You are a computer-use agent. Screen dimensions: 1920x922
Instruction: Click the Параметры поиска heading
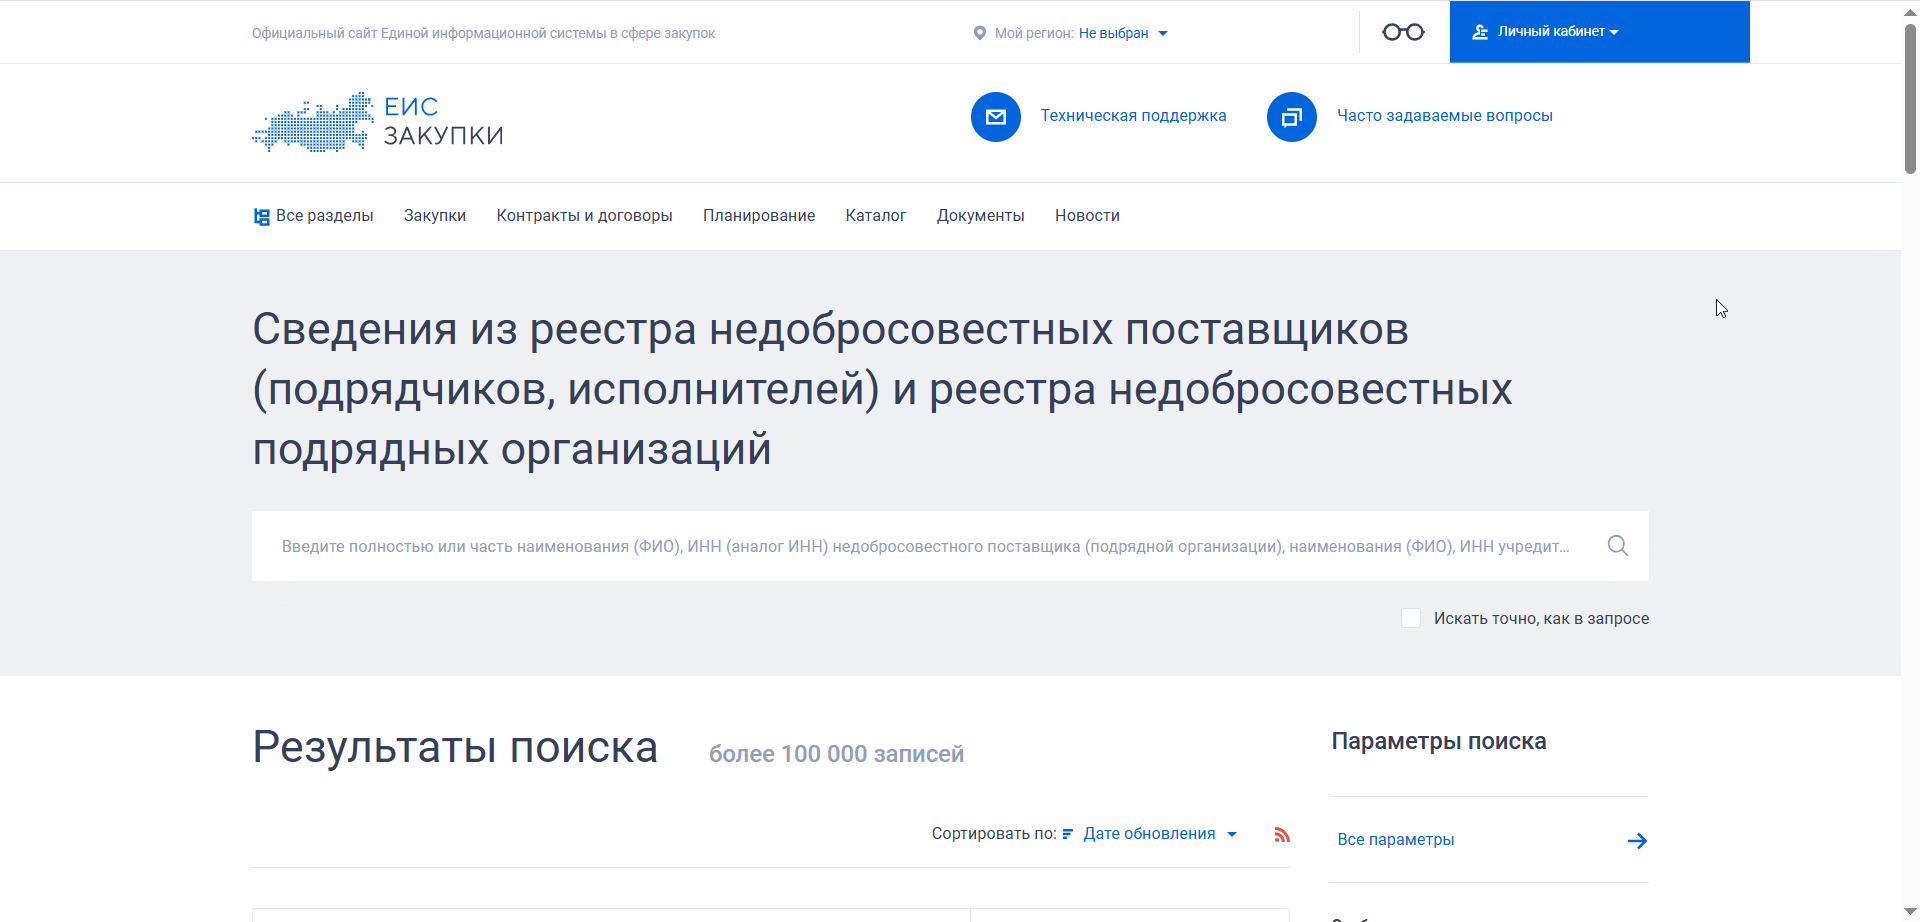(1439, 742)
